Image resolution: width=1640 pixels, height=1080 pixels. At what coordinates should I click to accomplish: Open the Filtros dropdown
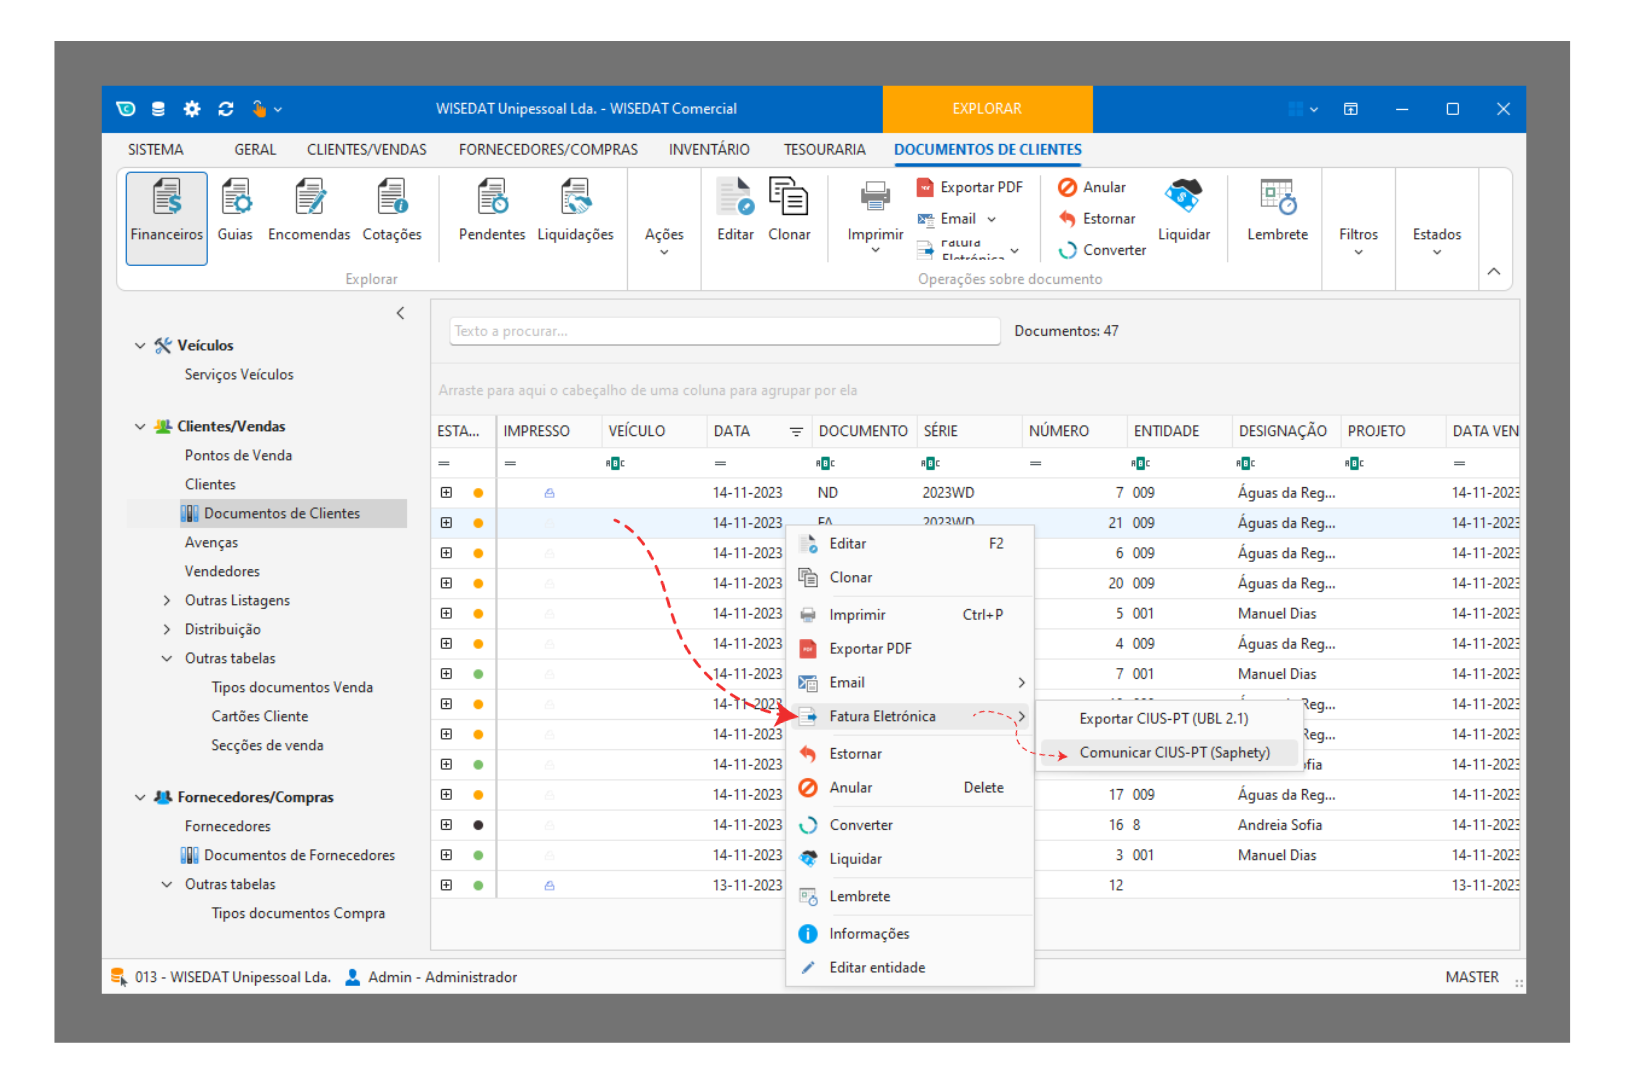[x=1358, y=240]
